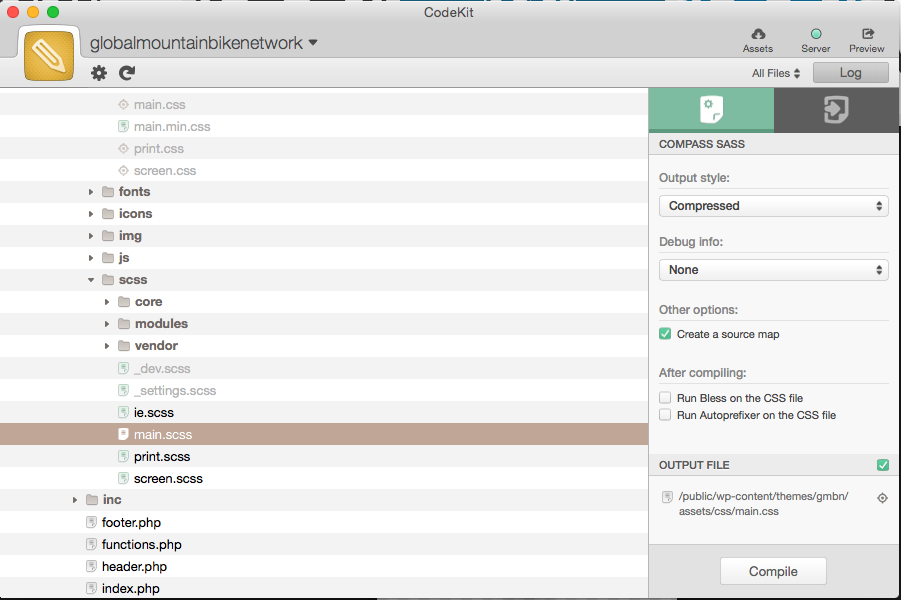This screenshot has width=901, height=600.
Task: Select header.php in the file list
Action: click(134, 567)
